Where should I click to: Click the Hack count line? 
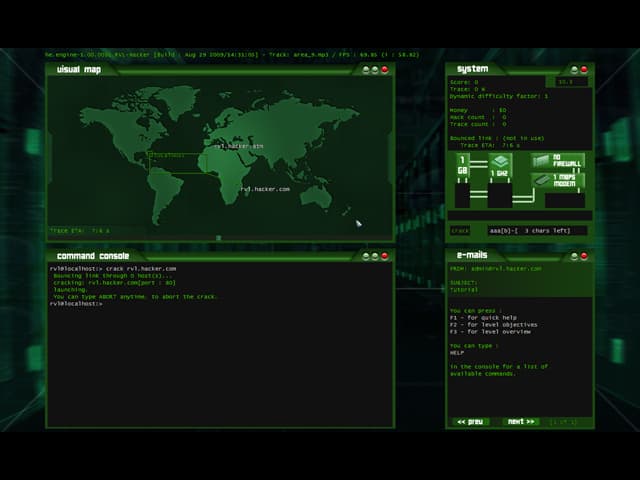[x=478, y=117]
